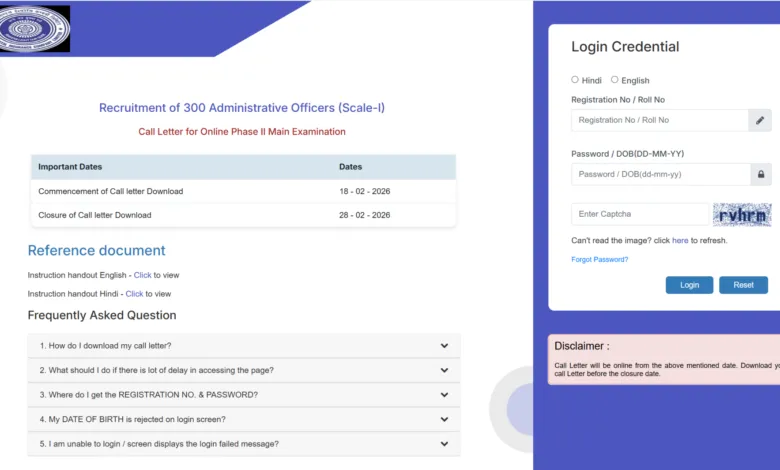780x470 pixels.
Task: Click the 'Dates' column header
Action: 351,167
